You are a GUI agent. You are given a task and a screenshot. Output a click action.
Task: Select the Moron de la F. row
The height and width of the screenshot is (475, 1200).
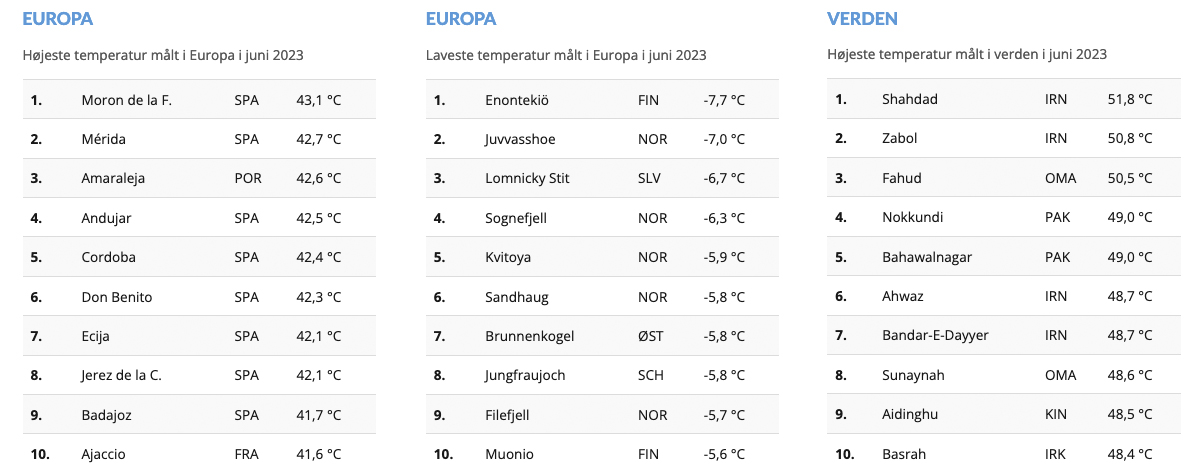point(199,99)
